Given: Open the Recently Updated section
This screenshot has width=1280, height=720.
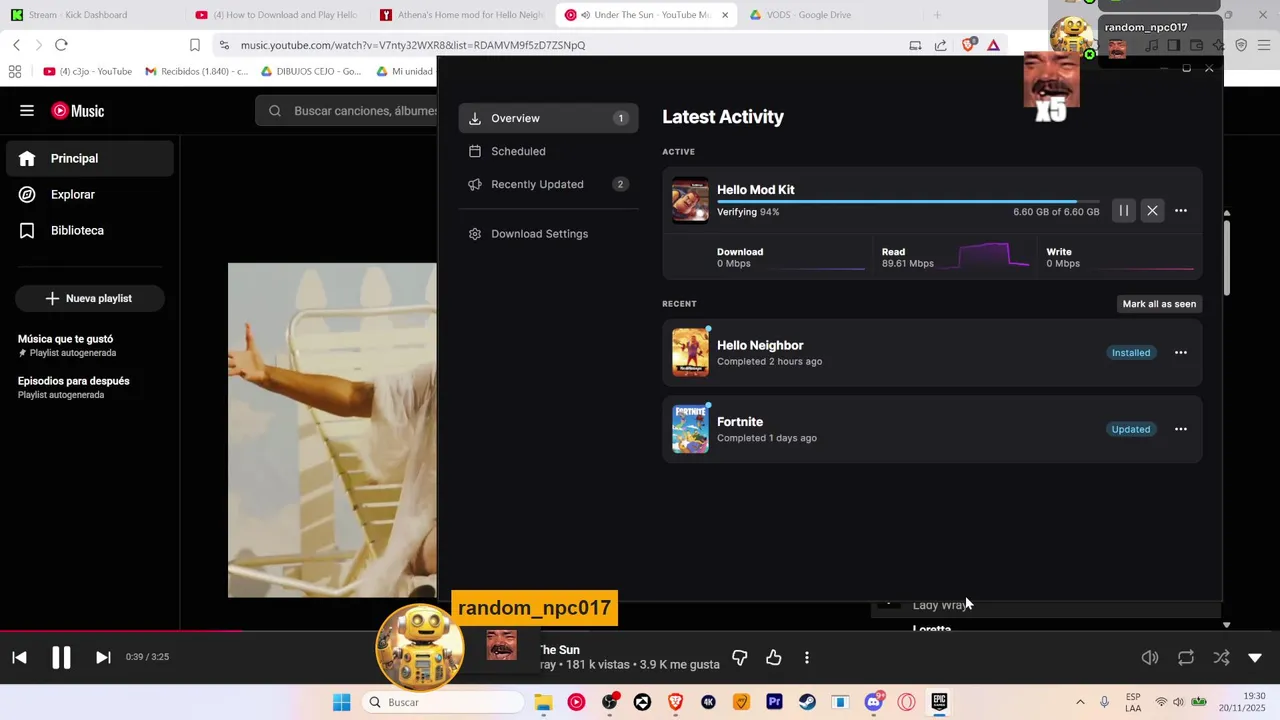Looking at the screenshot, I should click(548, 184).
